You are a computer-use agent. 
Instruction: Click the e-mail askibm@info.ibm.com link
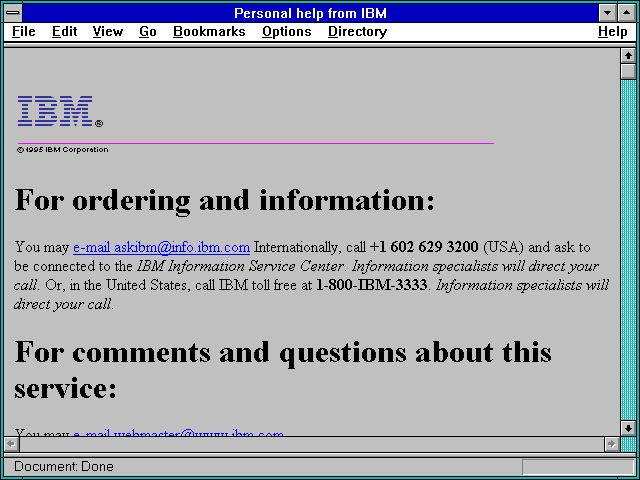pos(161,247)
